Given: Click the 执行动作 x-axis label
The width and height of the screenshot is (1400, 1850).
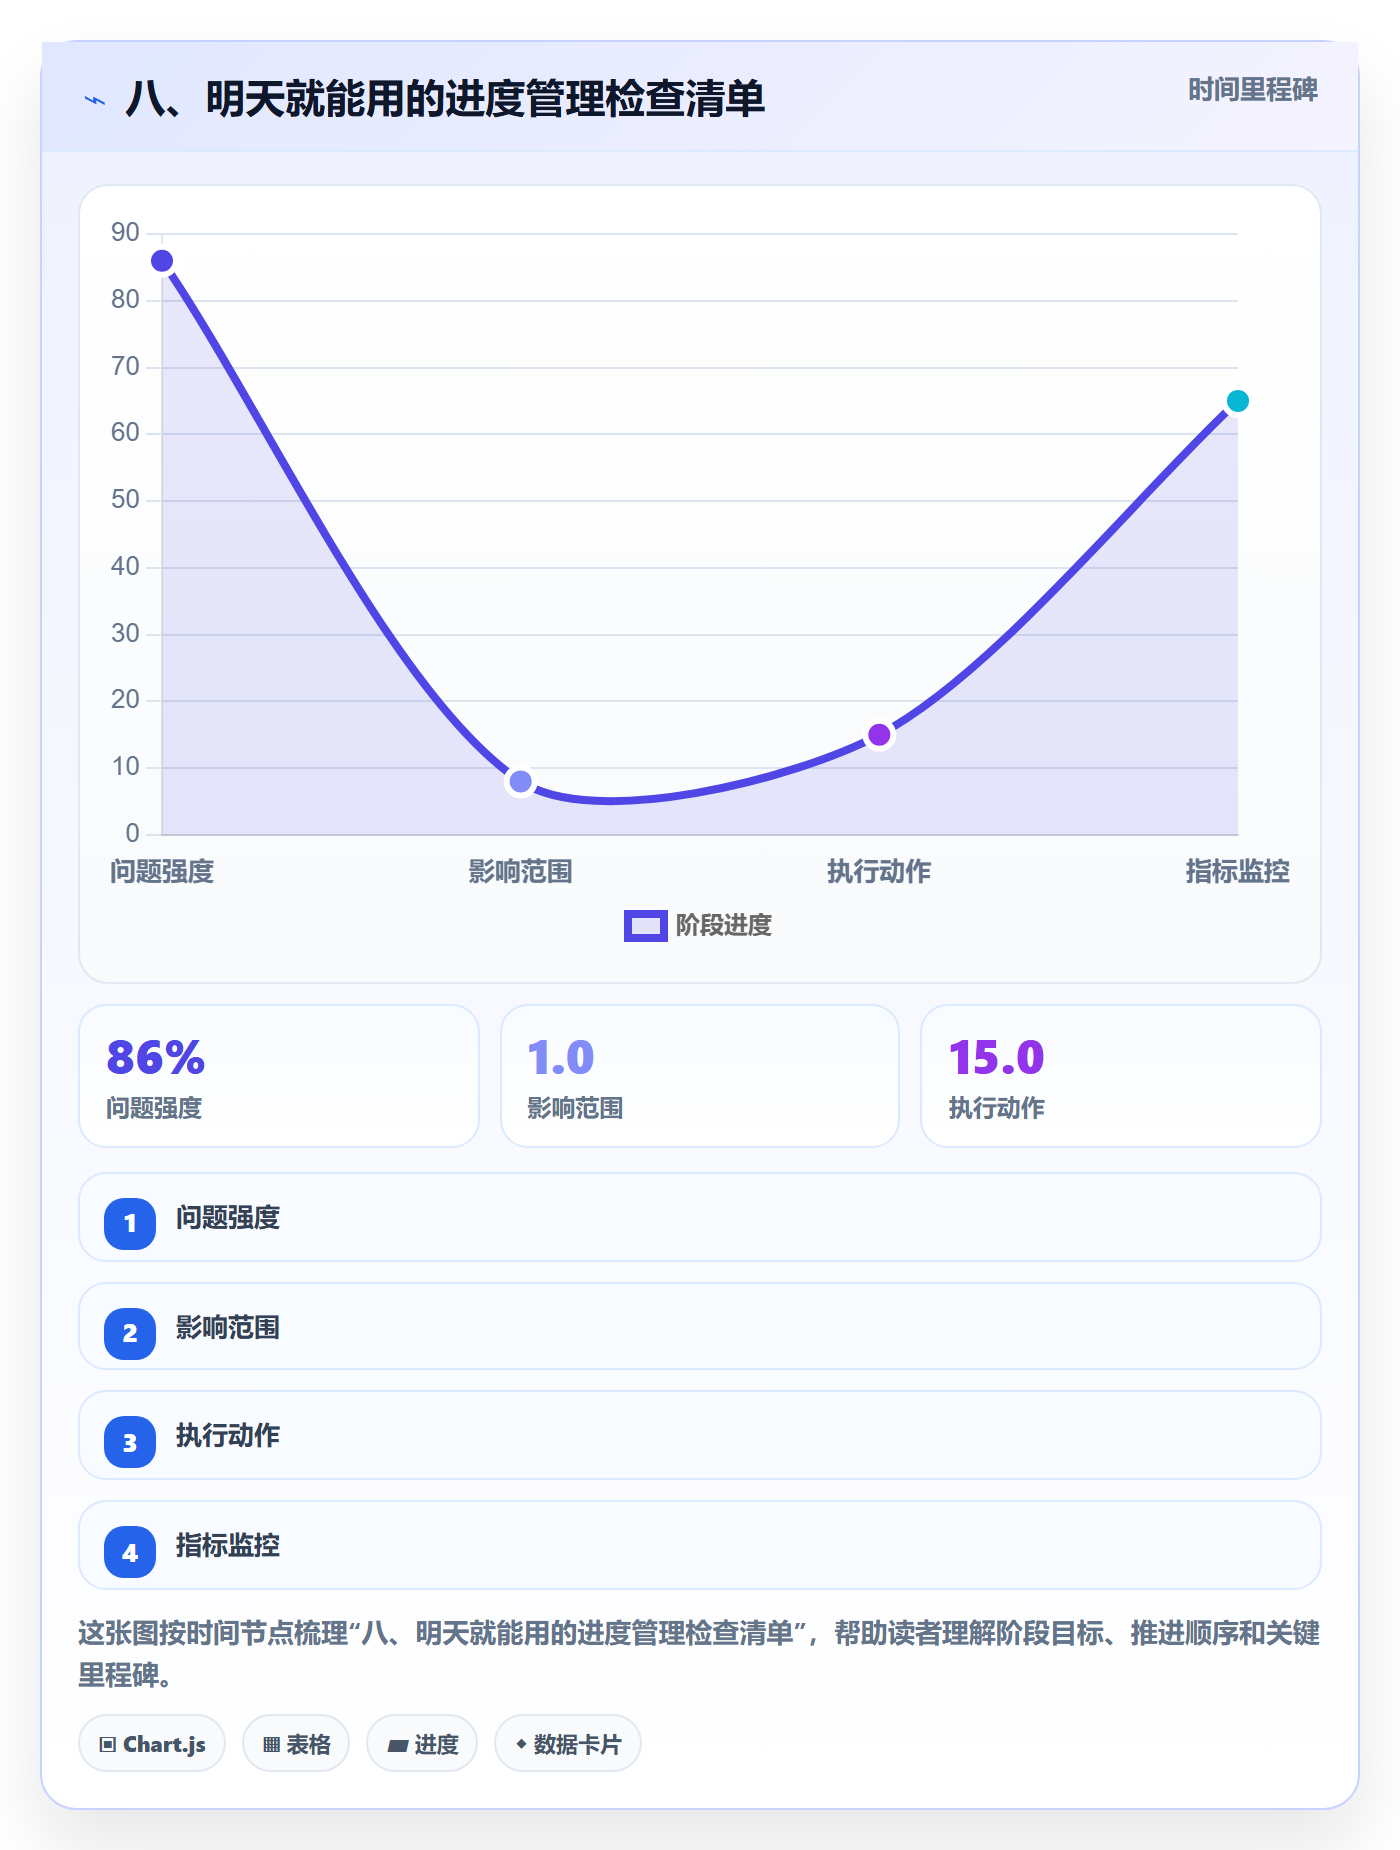Looking at the screenshot, I should 879,872.
